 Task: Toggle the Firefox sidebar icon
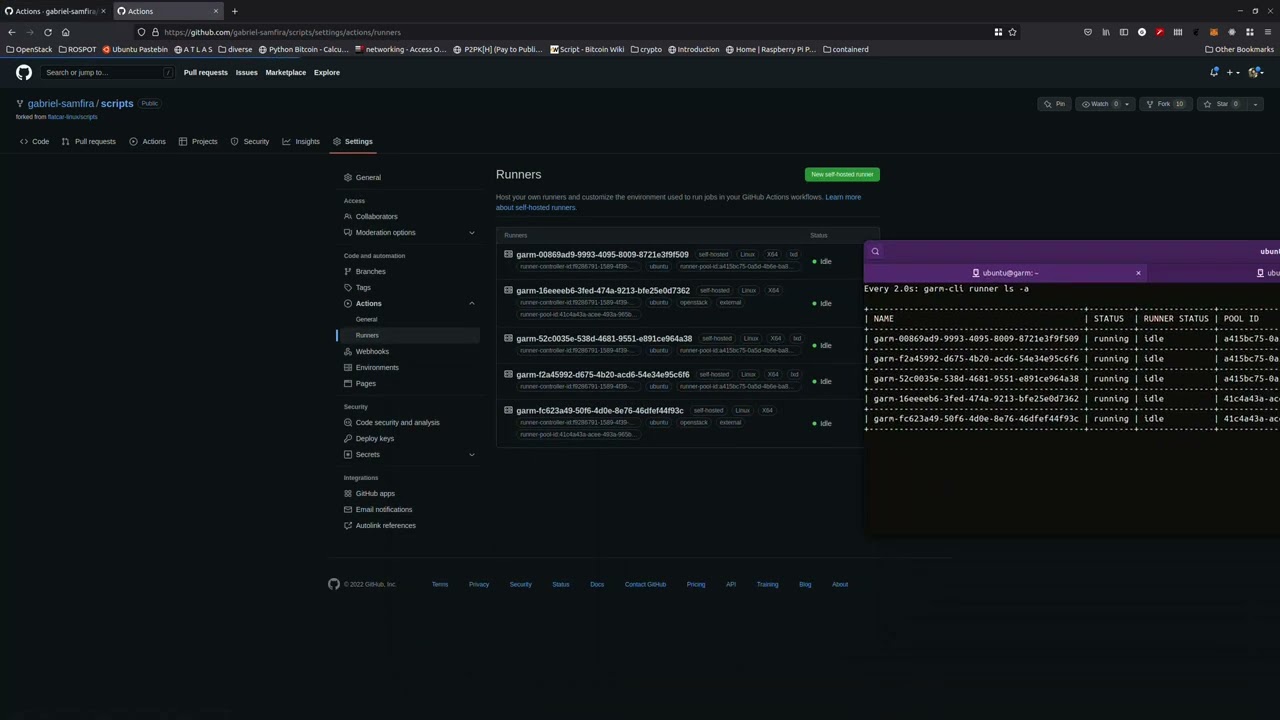tap(1124, 32)
